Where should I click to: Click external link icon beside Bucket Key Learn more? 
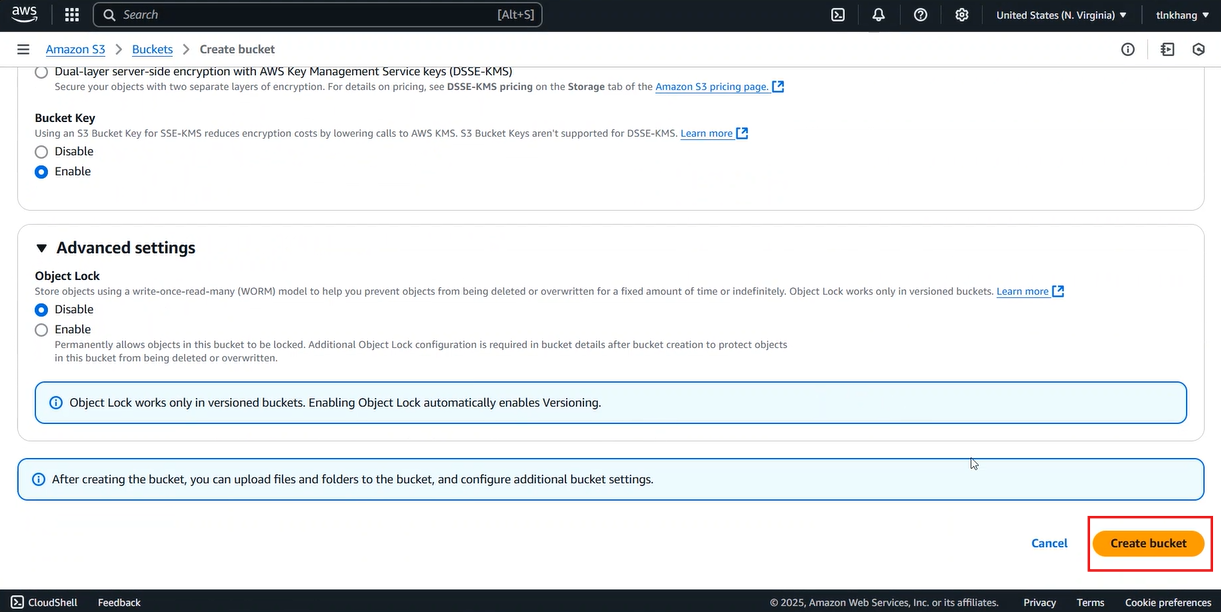(742, 133)
